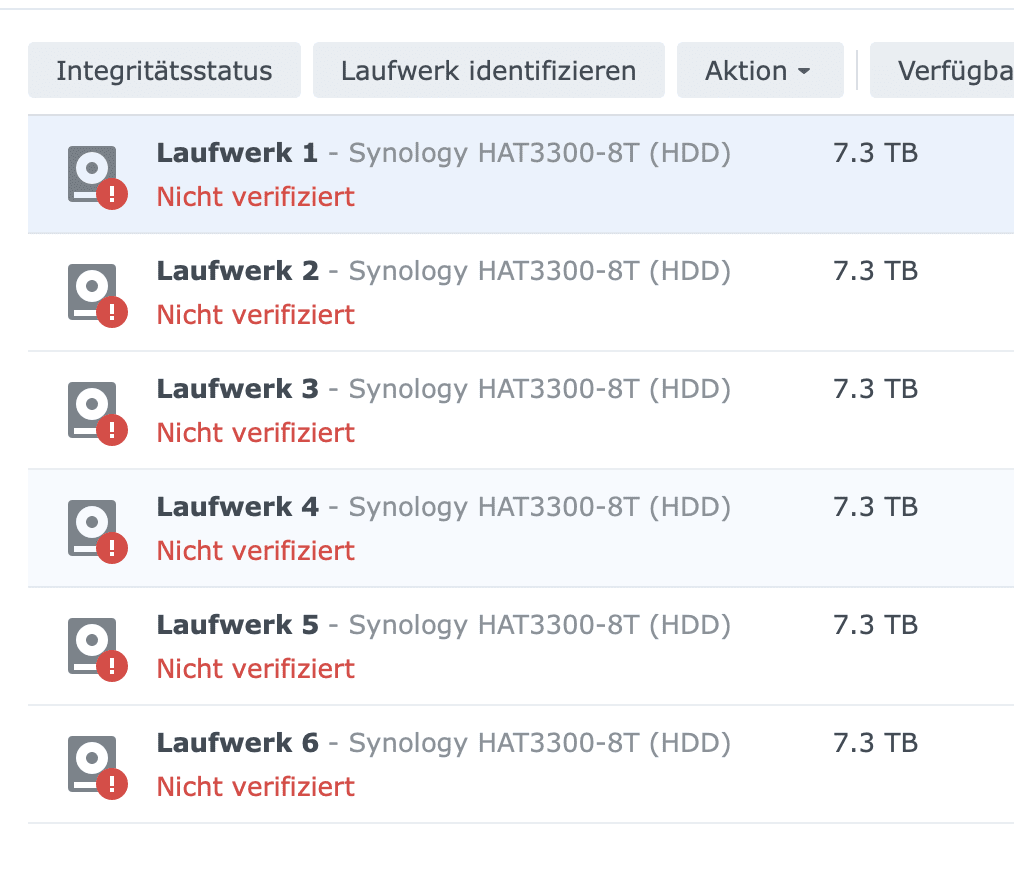Click the Laufwerk 6 drive icon
Image resolution: width=1014 pixels, height=874 pixels.
pos(92,764)
